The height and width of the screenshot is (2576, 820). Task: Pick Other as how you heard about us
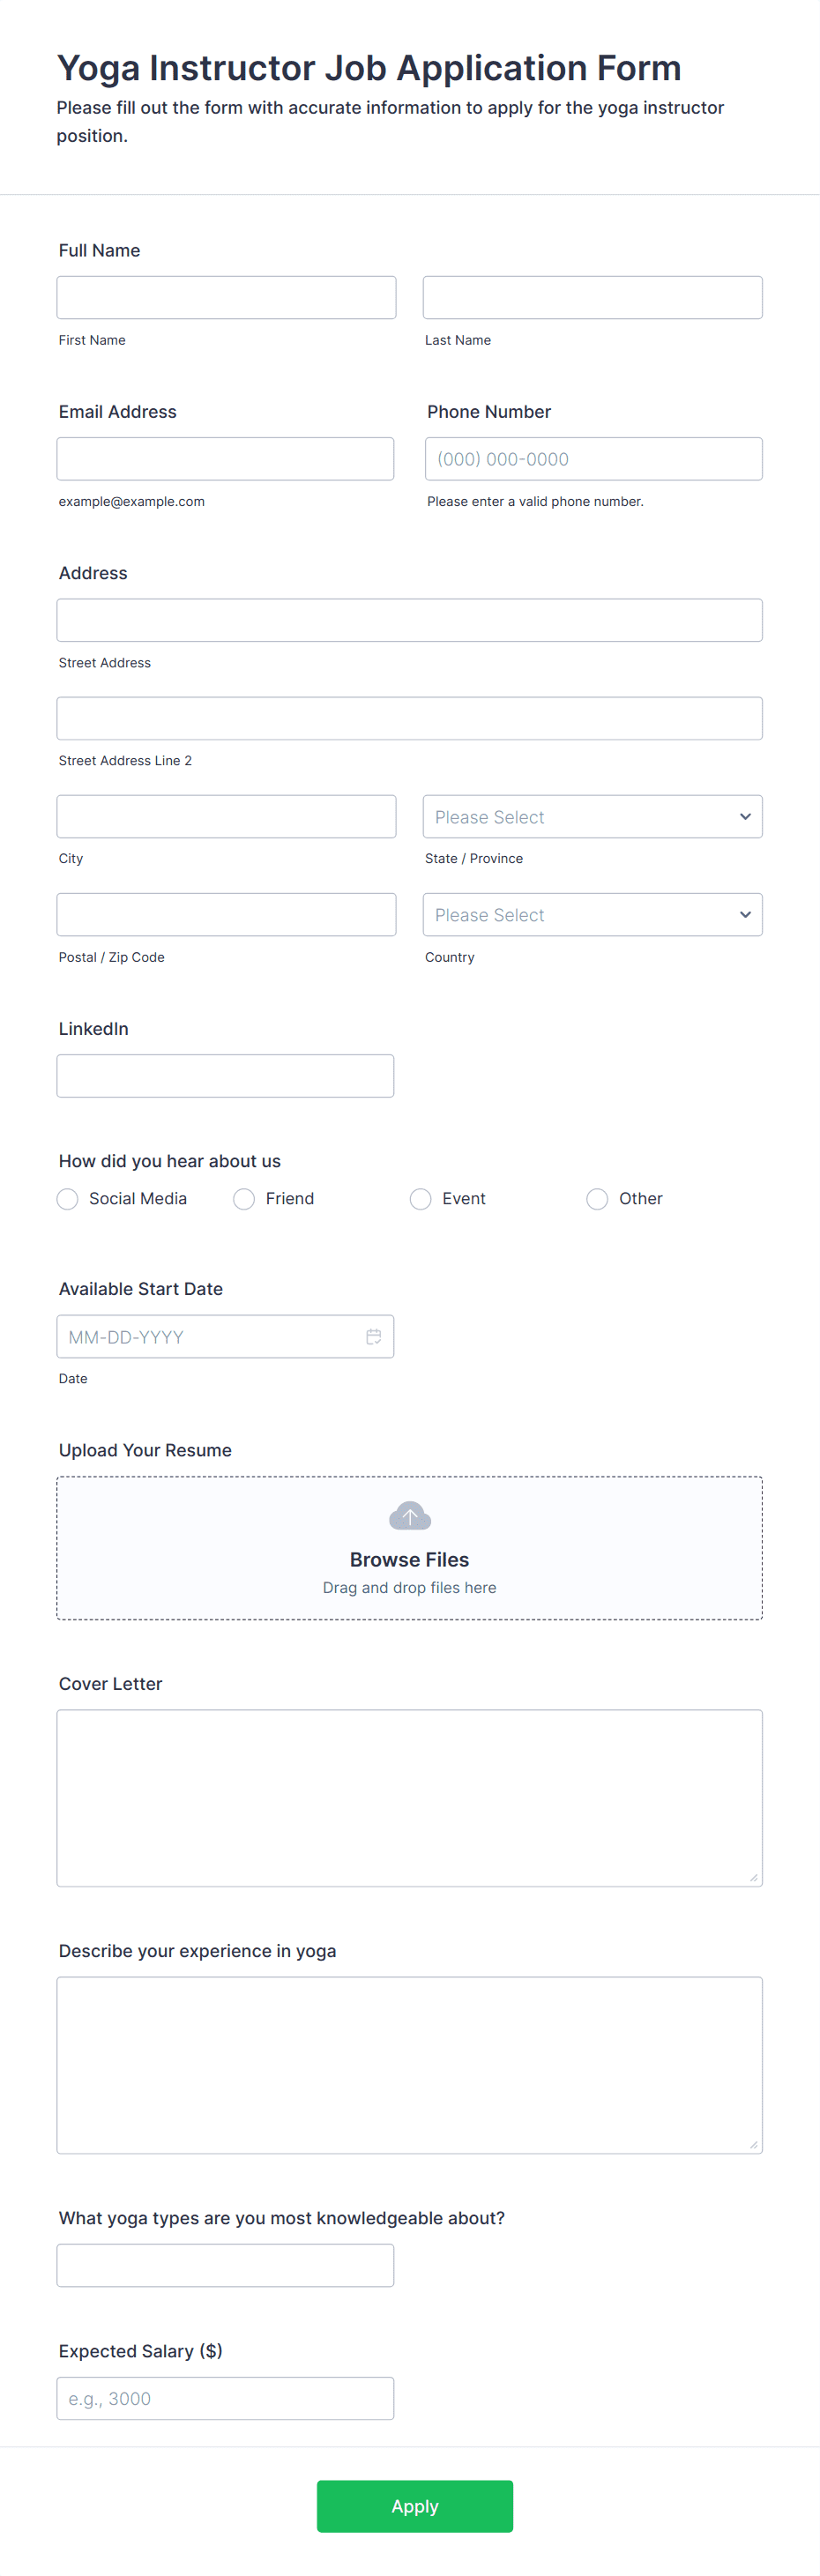pos(596,1198)
